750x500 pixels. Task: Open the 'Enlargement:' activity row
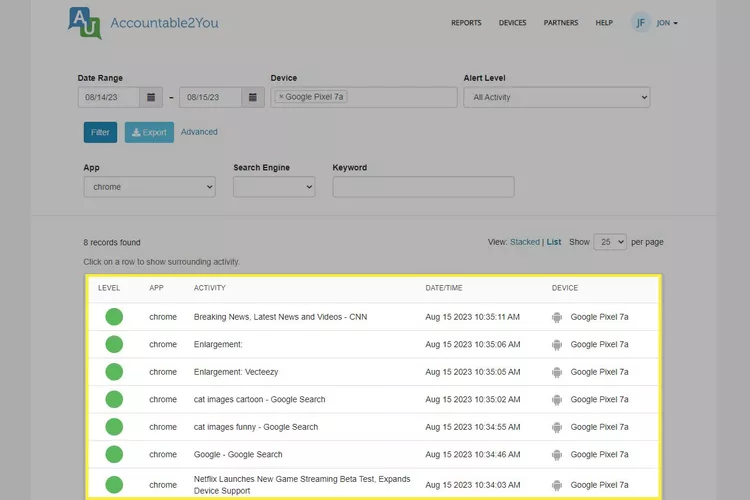374,344
